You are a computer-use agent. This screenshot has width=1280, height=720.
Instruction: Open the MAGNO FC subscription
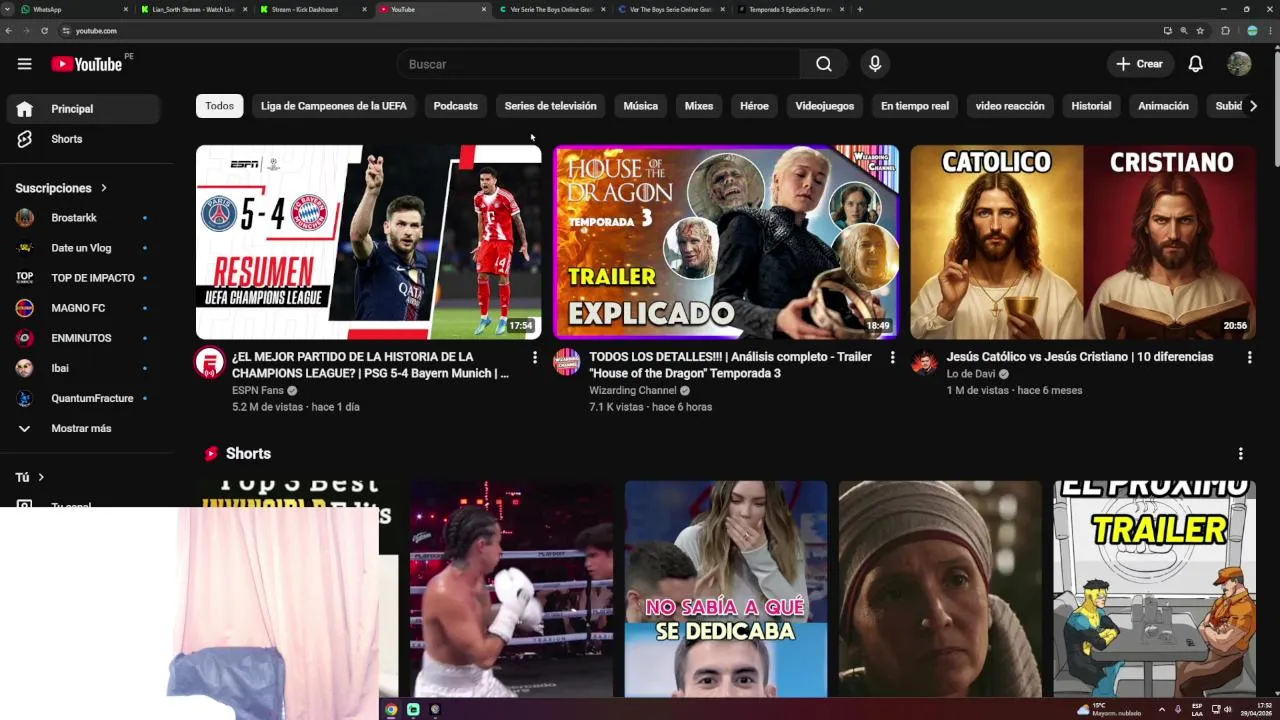coord(83,308)
